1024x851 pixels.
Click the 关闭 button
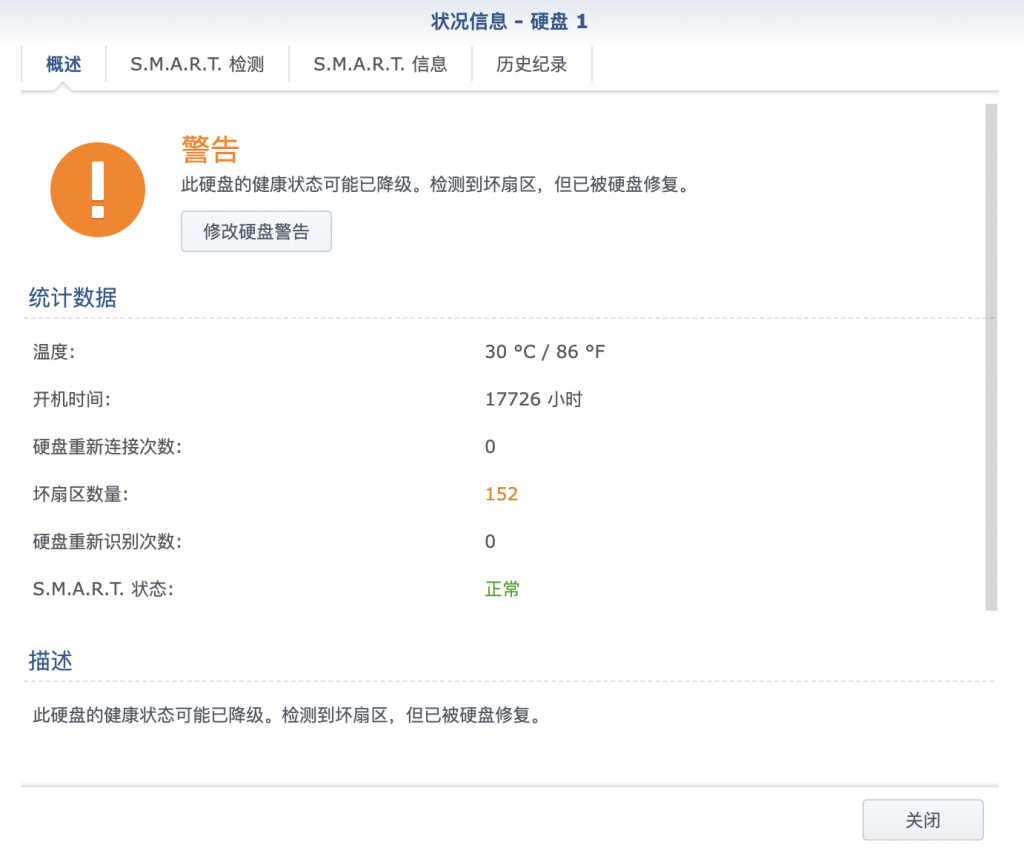click(922, 820)
